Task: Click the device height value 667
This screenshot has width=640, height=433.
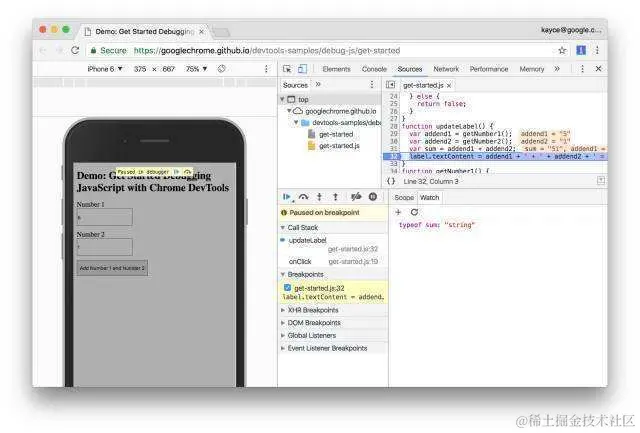Action: tap(169, 69)
